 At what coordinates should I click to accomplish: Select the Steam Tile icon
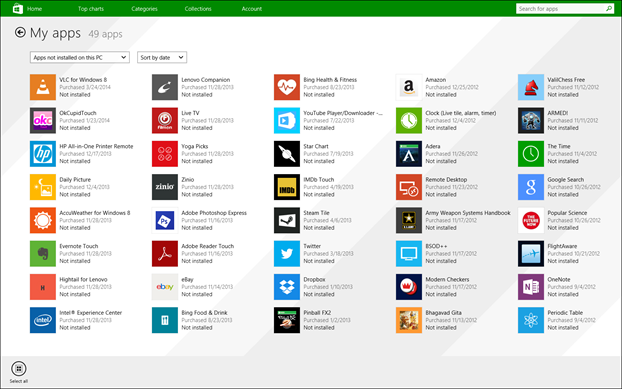click(x=287, y=220)
